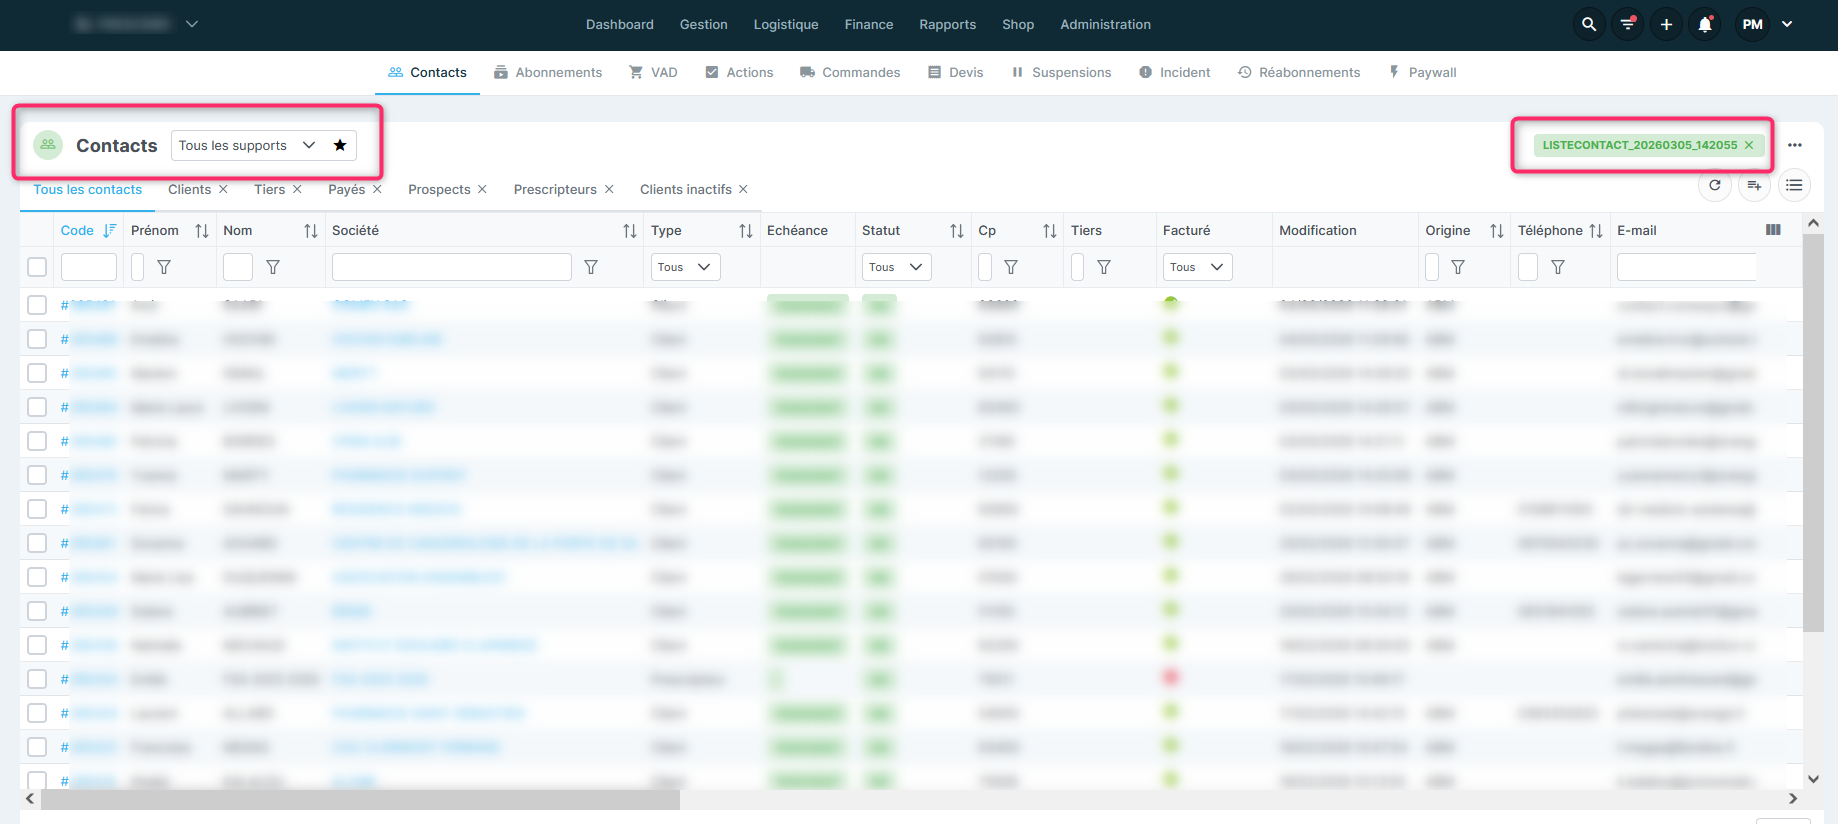Screen dimensions: 1838x824
Task: Check the first contact row checkbox
Action: tap(37, 305)
